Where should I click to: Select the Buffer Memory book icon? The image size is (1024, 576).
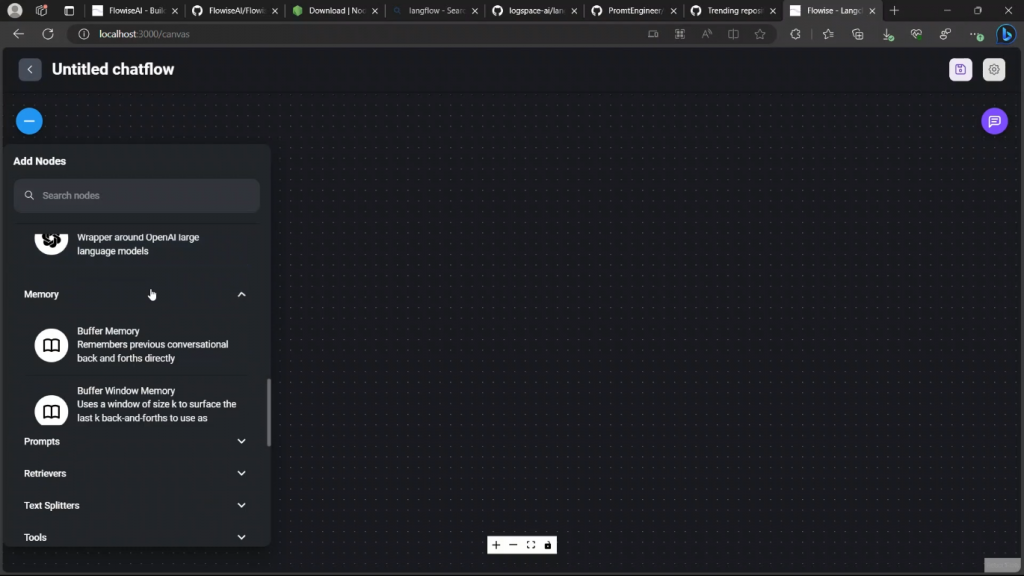click(51, 345)
